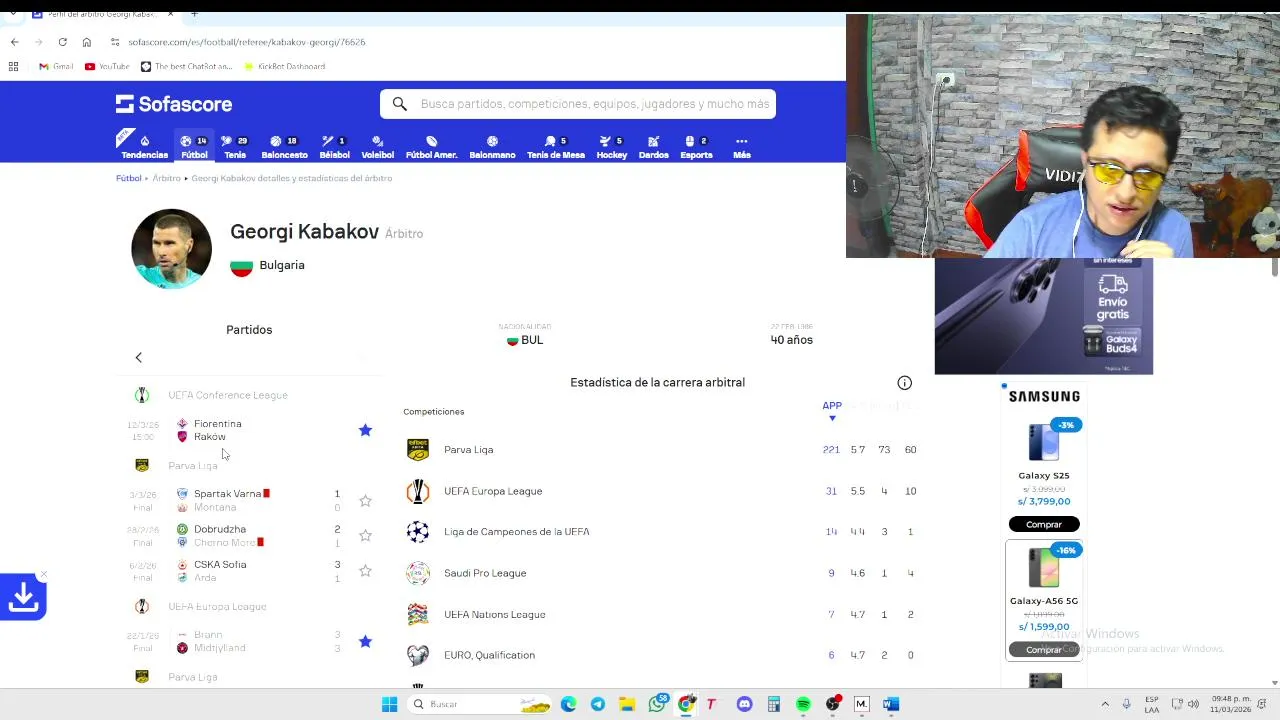Open Liga de Campeones de la UEFA
Screen dimensions: 1280x720
(660, 532)
